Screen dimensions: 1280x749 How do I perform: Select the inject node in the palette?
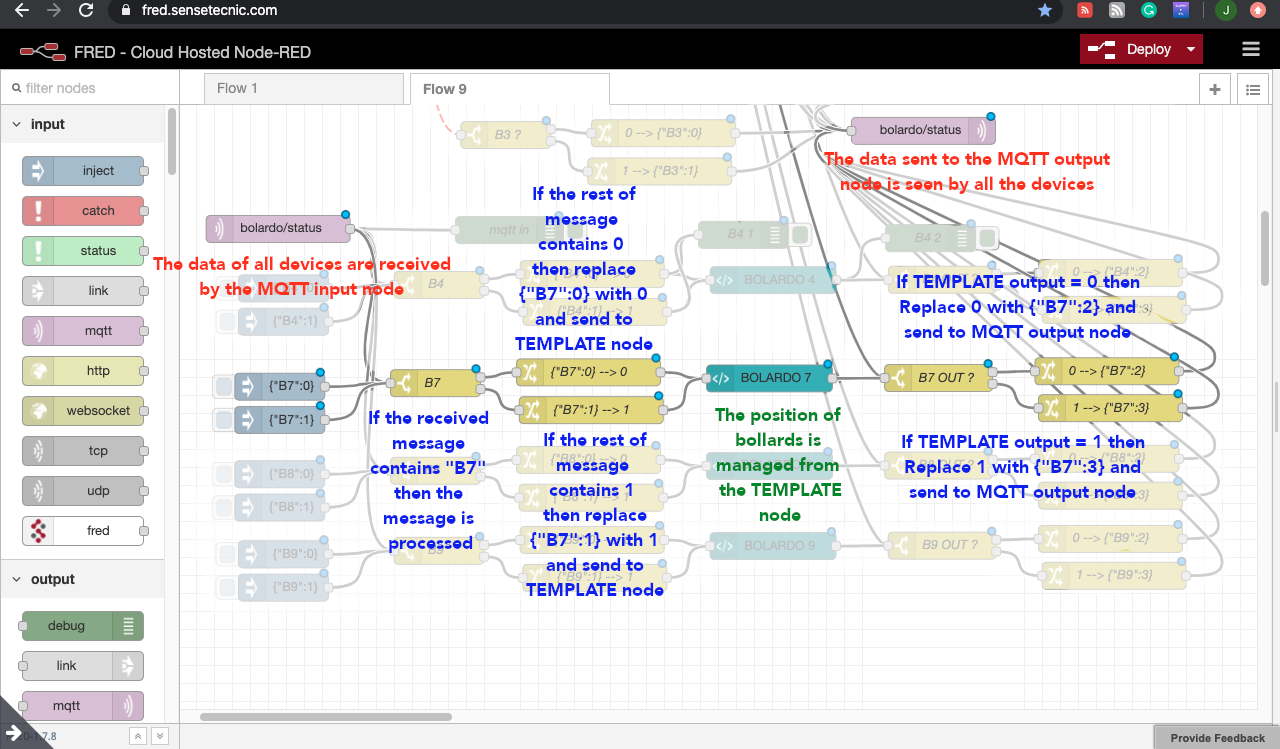coord(84,170)
